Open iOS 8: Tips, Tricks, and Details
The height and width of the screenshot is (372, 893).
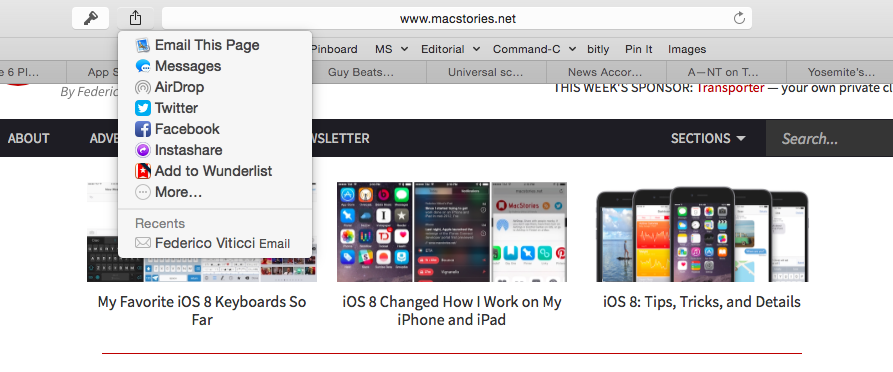(x=702, y=302)
